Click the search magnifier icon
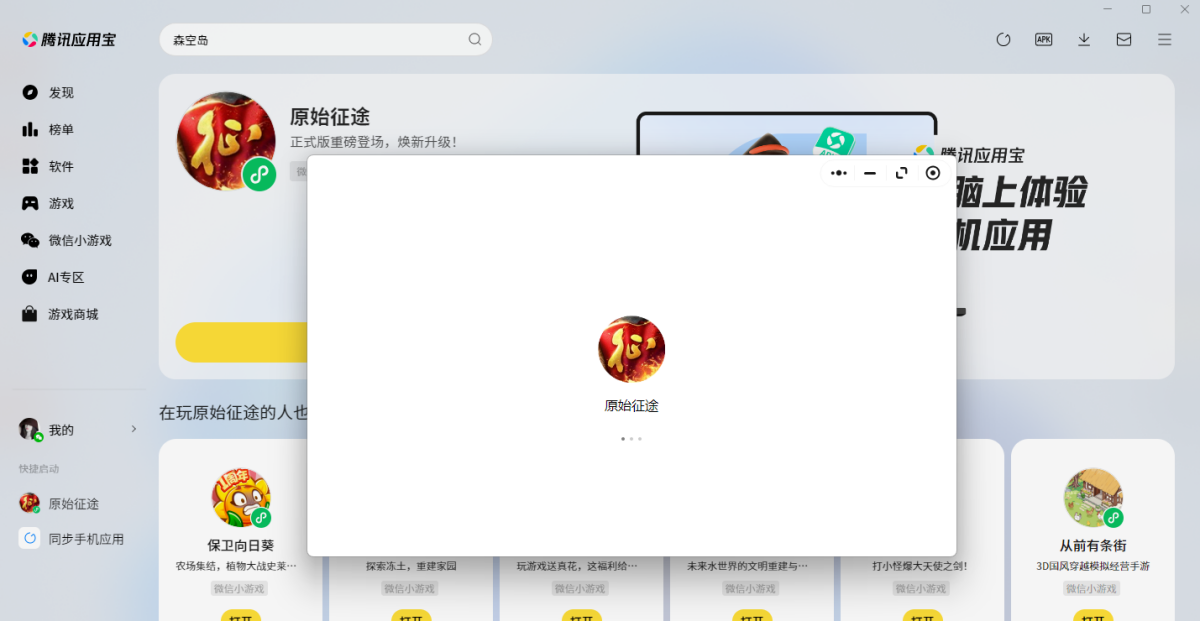1200x621 pixels. [475, 40]
